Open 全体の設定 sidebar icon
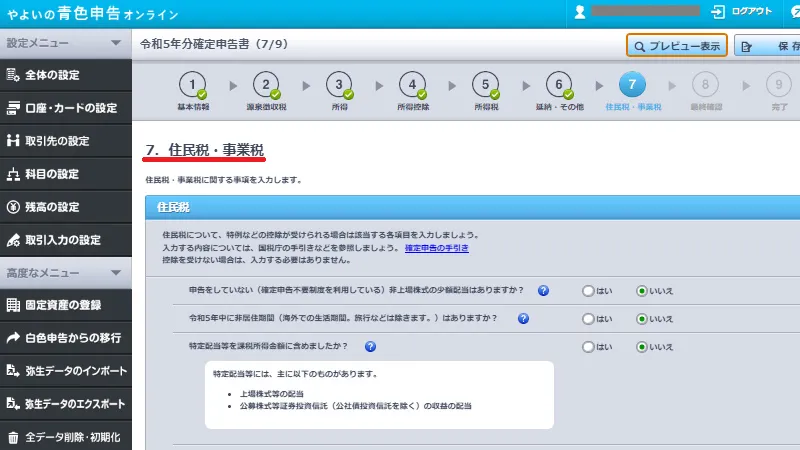Screen dimensions: 800x450 pos(13,75)
